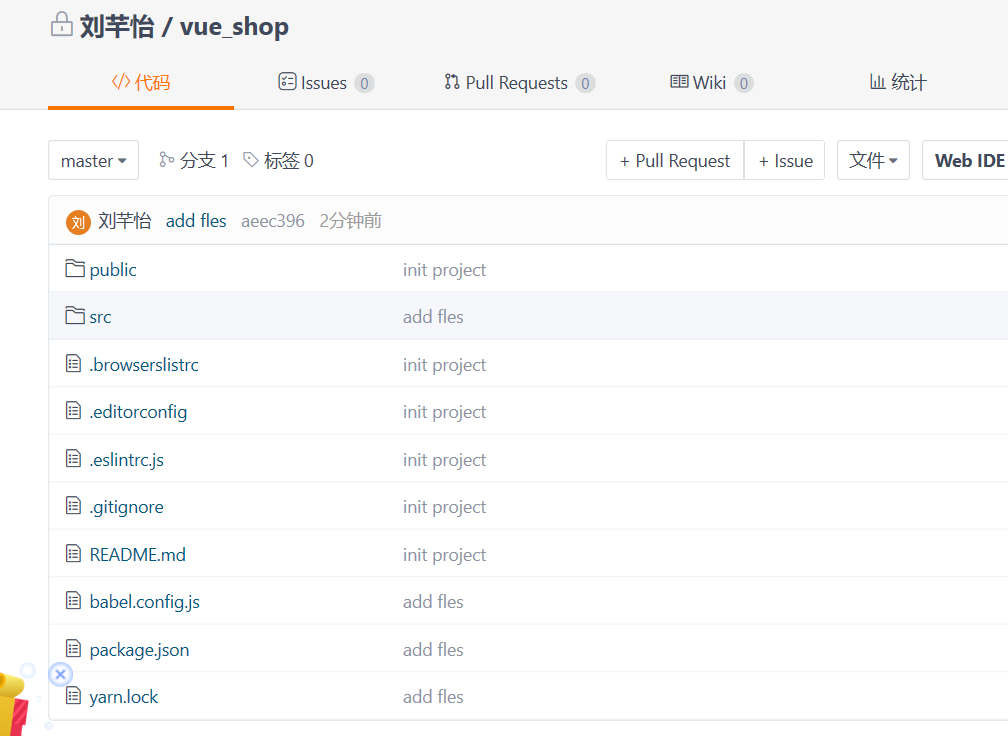The height and width of the screenshot is (736, 1008).
Task: Open the 统计 statistics tab
Action: coord(897,83)
